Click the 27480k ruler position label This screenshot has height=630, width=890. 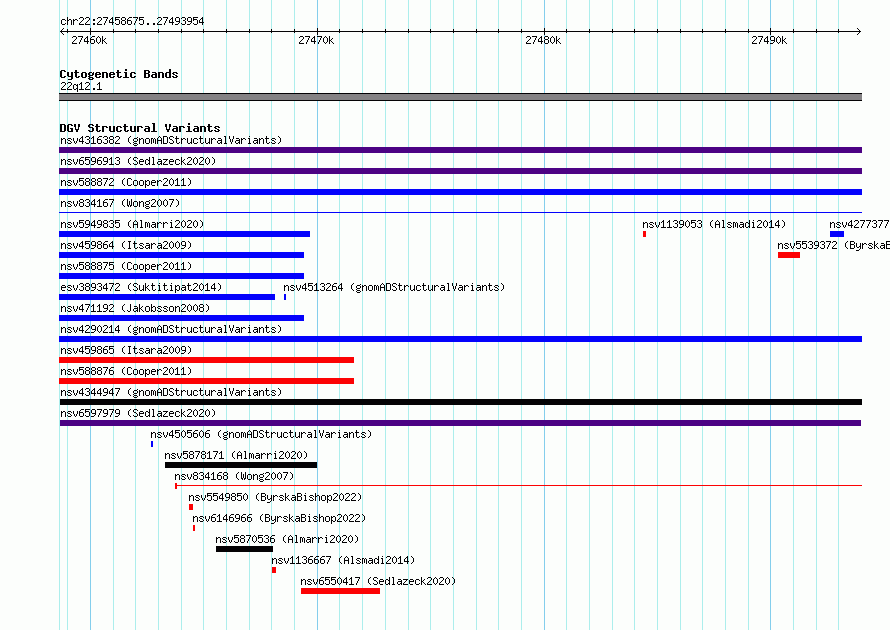click(x=543, y=40)
